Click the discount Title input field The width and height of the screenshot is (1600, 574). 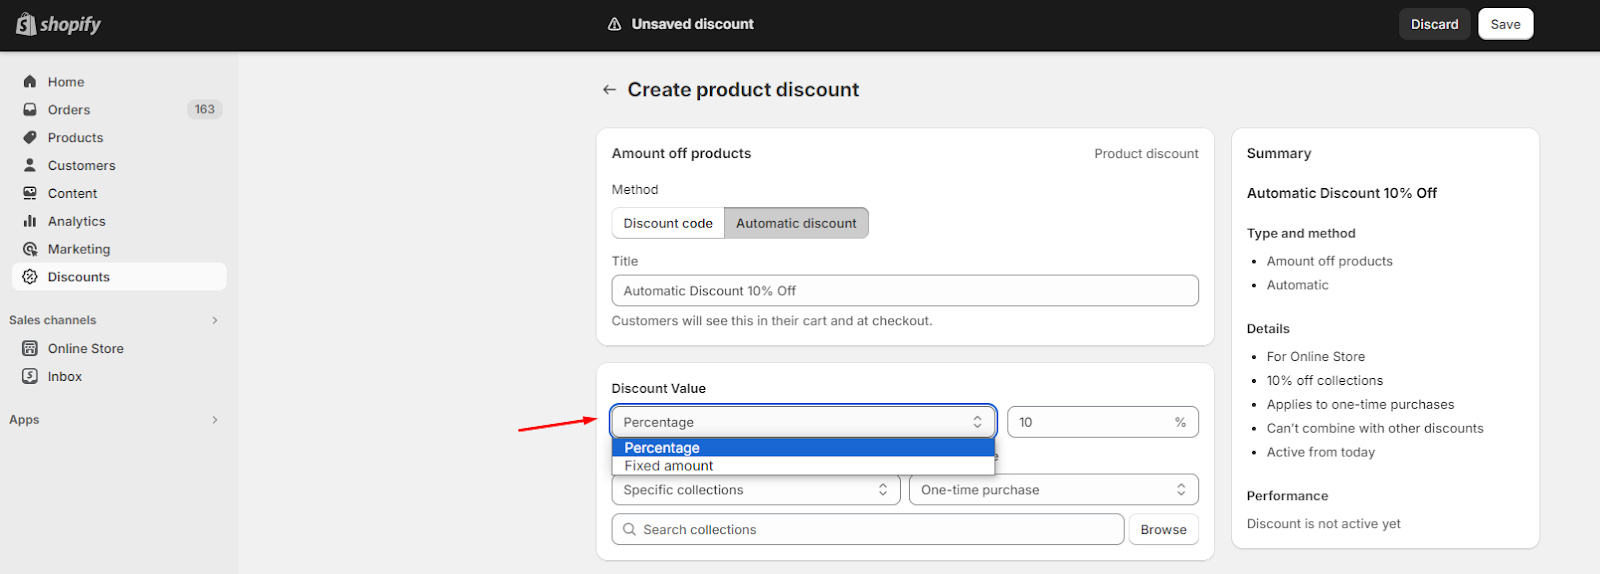point(905,291)
